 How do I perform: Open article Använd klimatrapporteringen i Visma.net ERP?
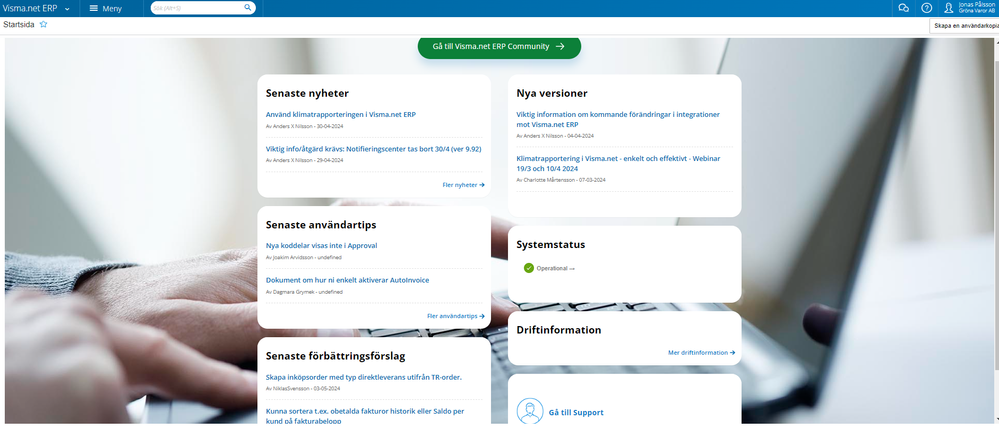pyautogui.click(x=341, y=115)
